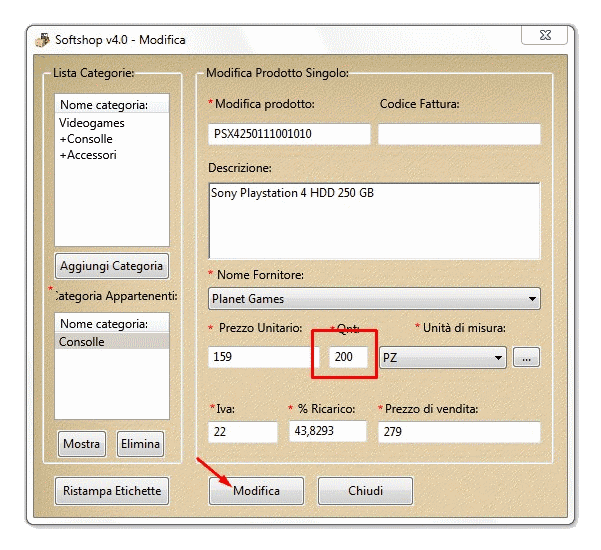Click the Qnt quantity field
The height and width of the screenshot is (550, 601).
point(349,357)
